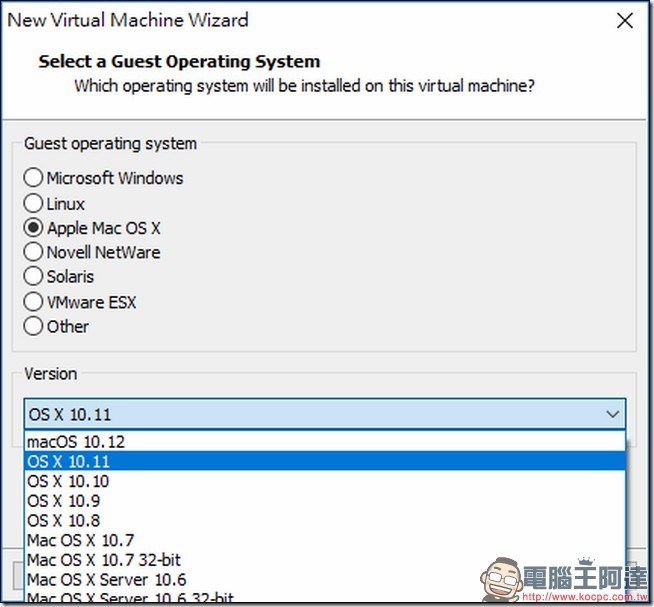
Task: Collapse the Version dropdown arrow
Action: pos(612,414)
